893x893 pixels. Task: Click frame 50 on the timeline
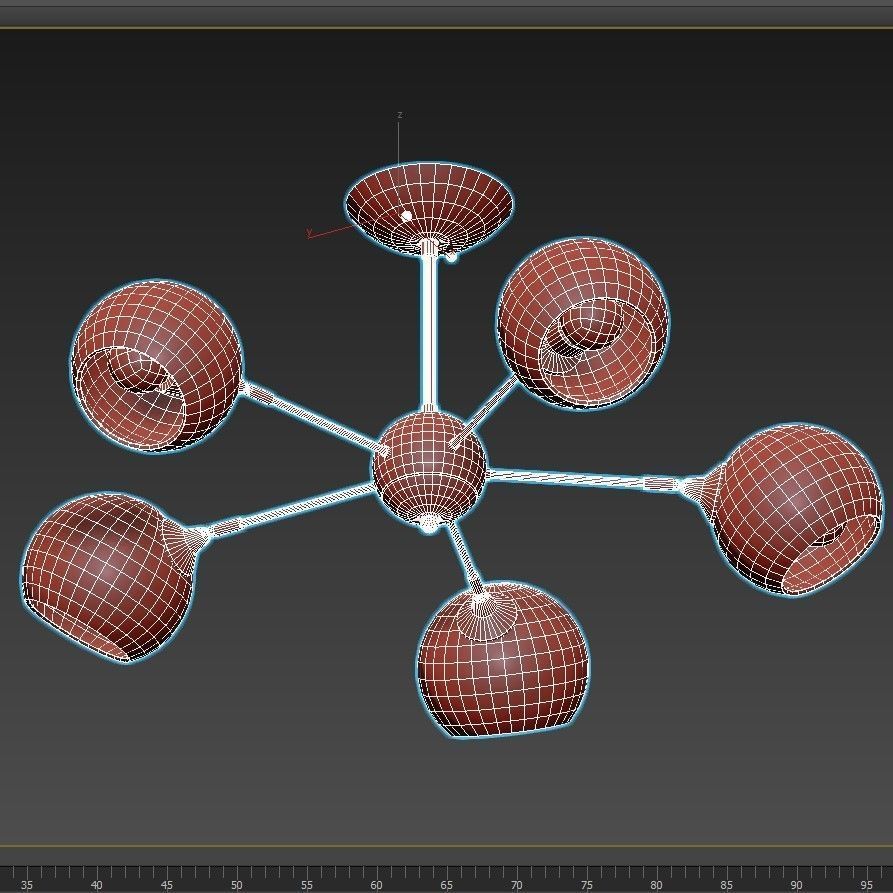click(236, 885)
